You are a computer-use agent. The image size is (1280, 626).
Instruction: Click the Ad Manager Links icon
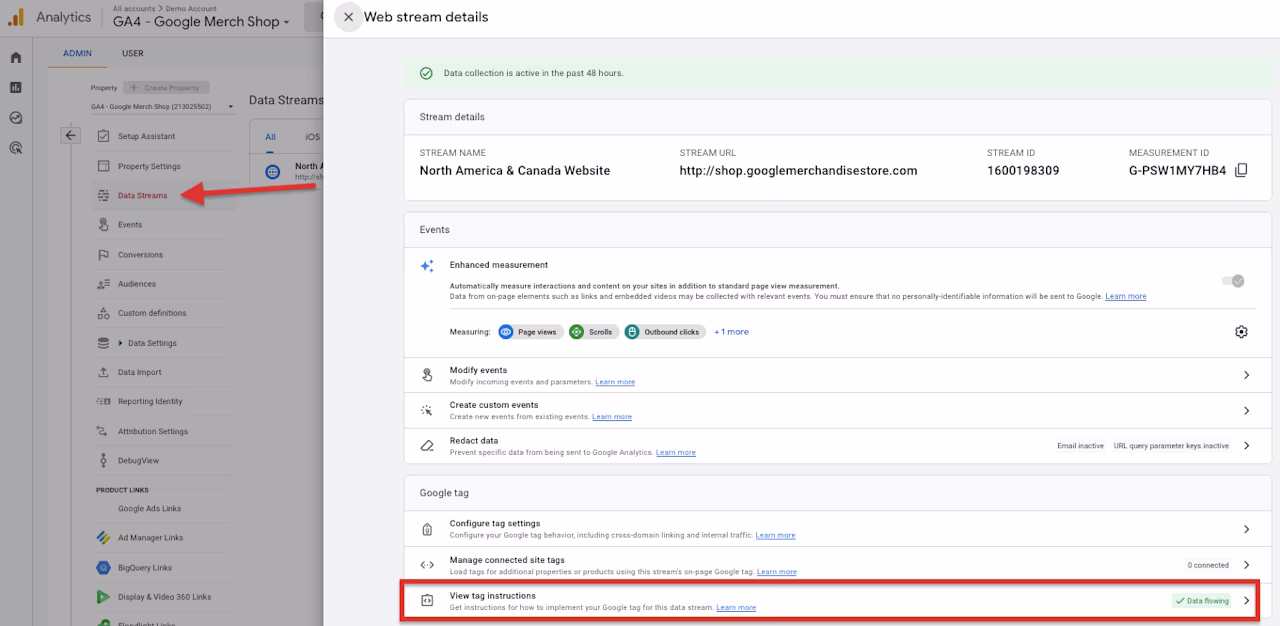(103, 538)
